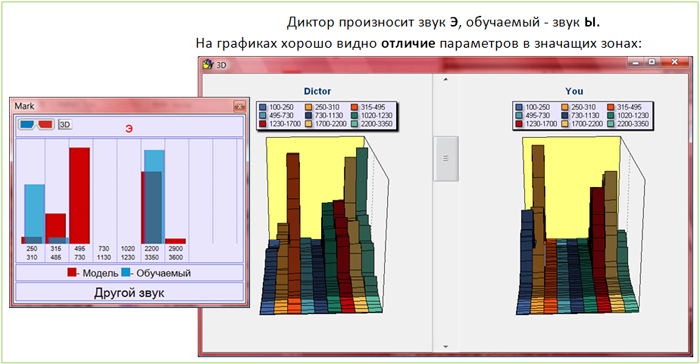Click the scroll down arrow in 3D window

[445, 346]
